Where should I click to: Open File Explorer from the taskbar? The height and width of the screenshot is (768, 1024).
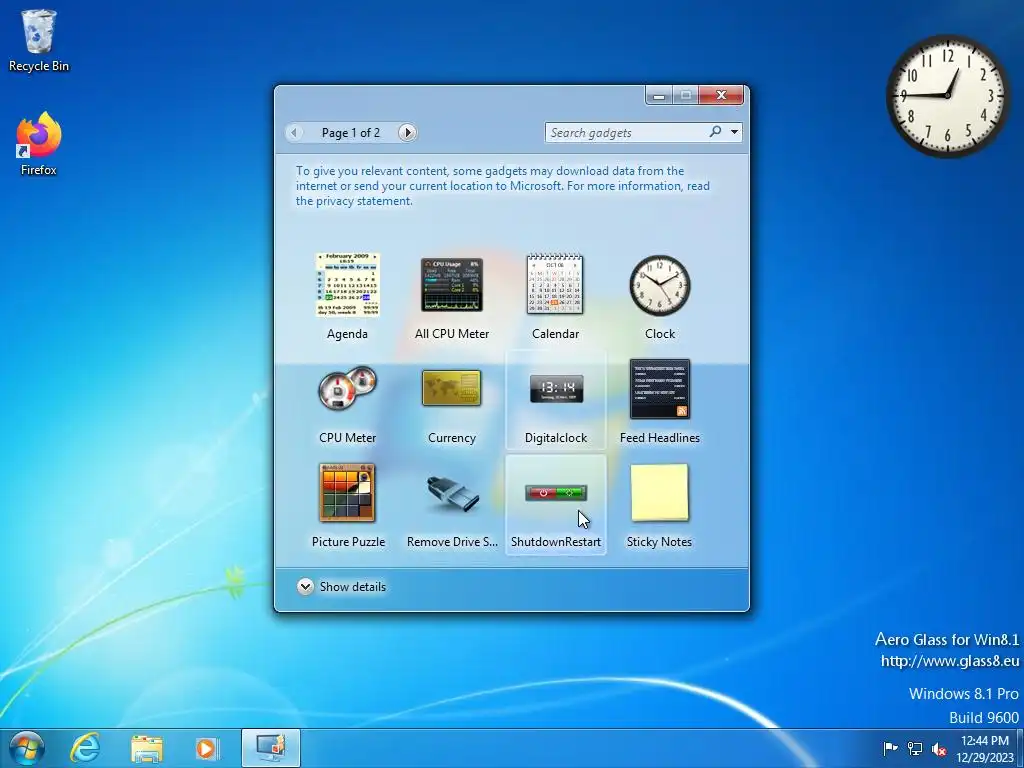click(146, 748)
